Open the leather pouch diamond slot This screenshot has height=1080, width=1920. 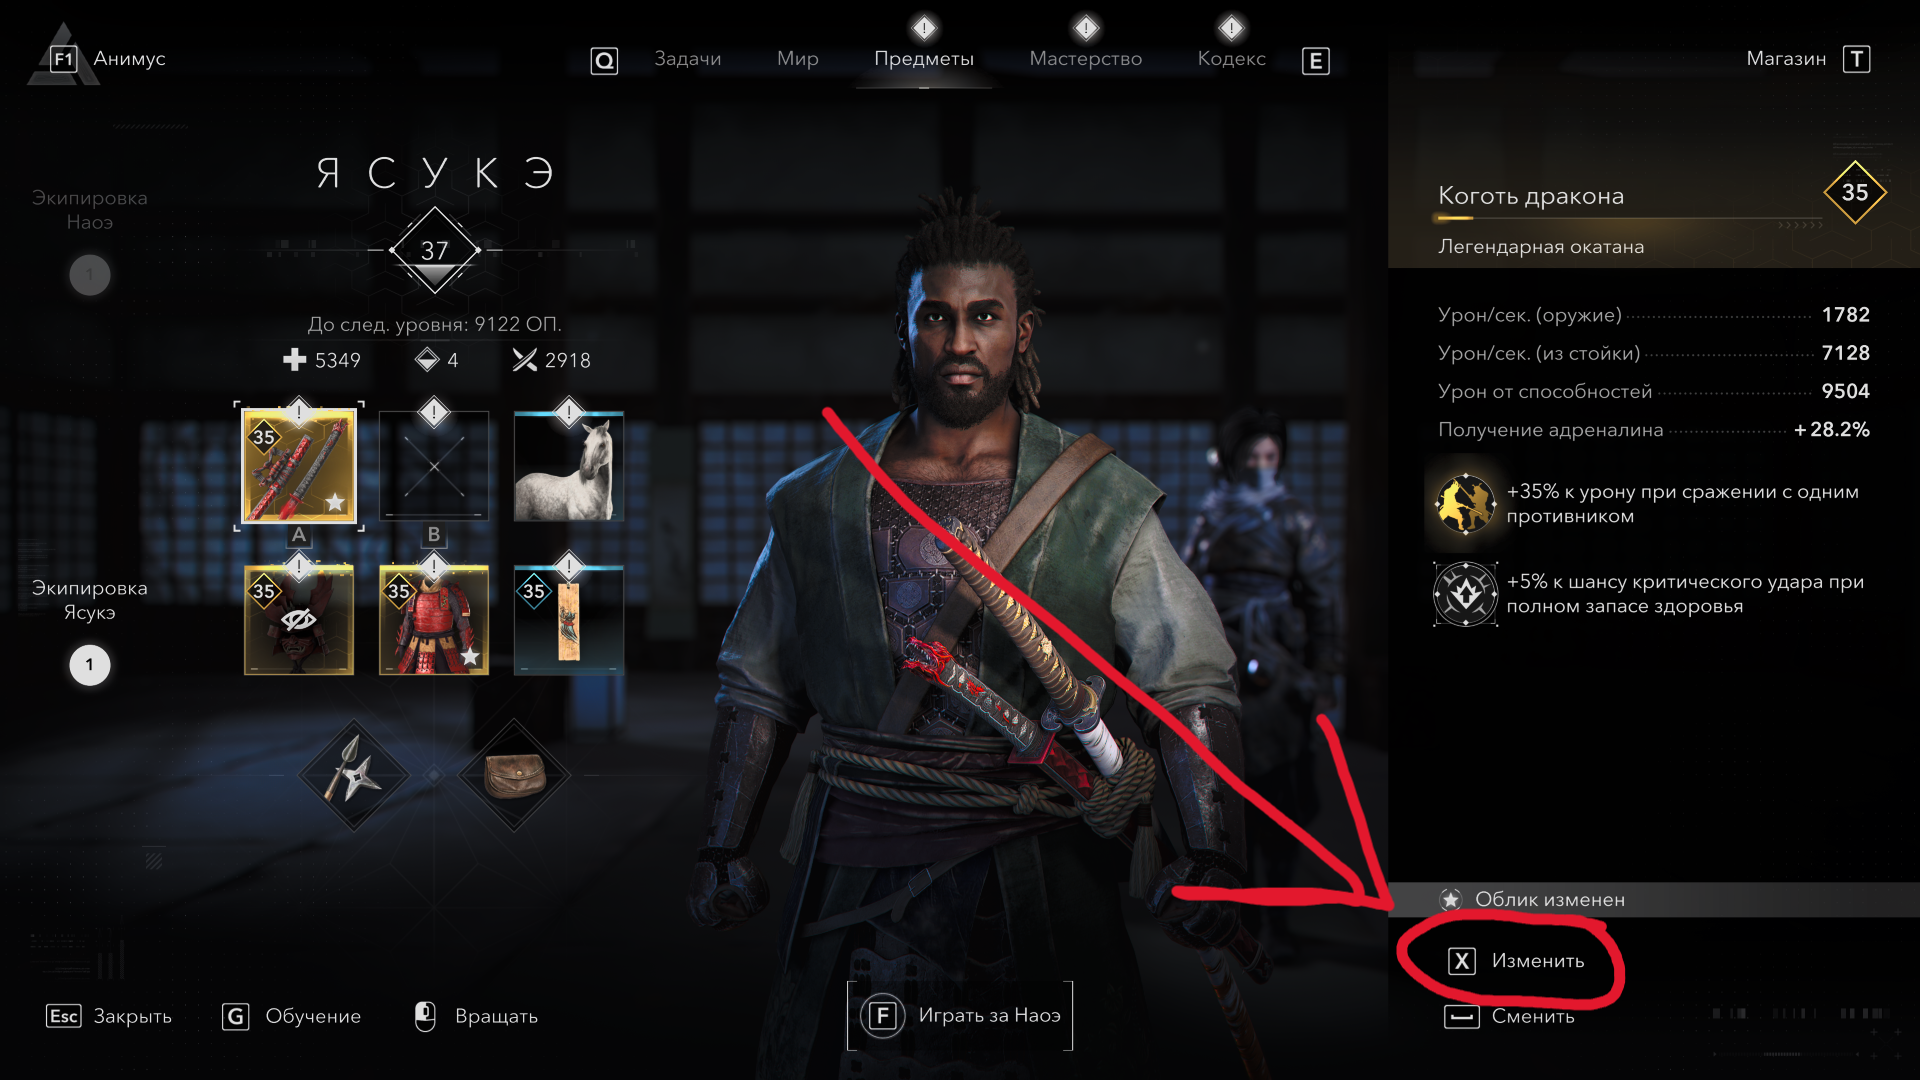click(x=514, y=775)
